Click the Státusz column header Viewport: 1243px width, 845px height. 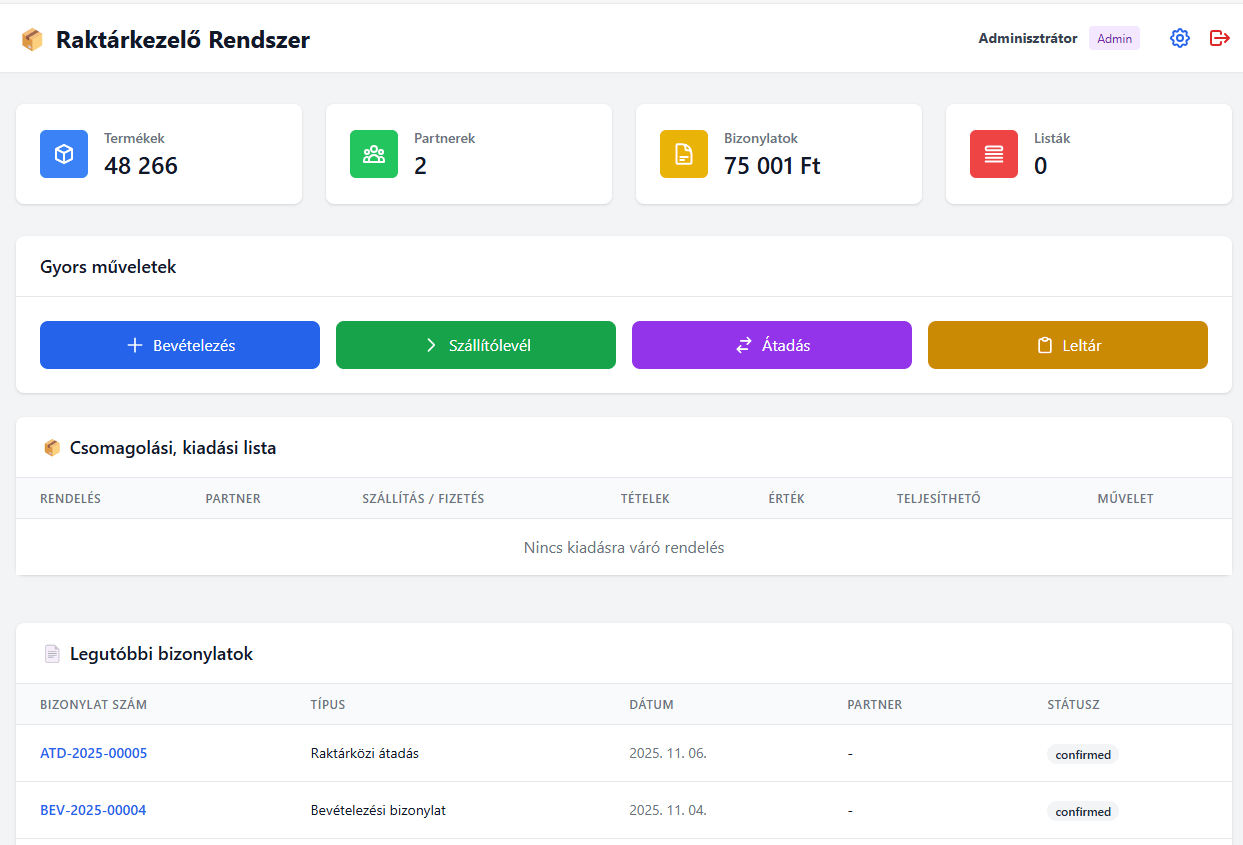pos(1073,704)
